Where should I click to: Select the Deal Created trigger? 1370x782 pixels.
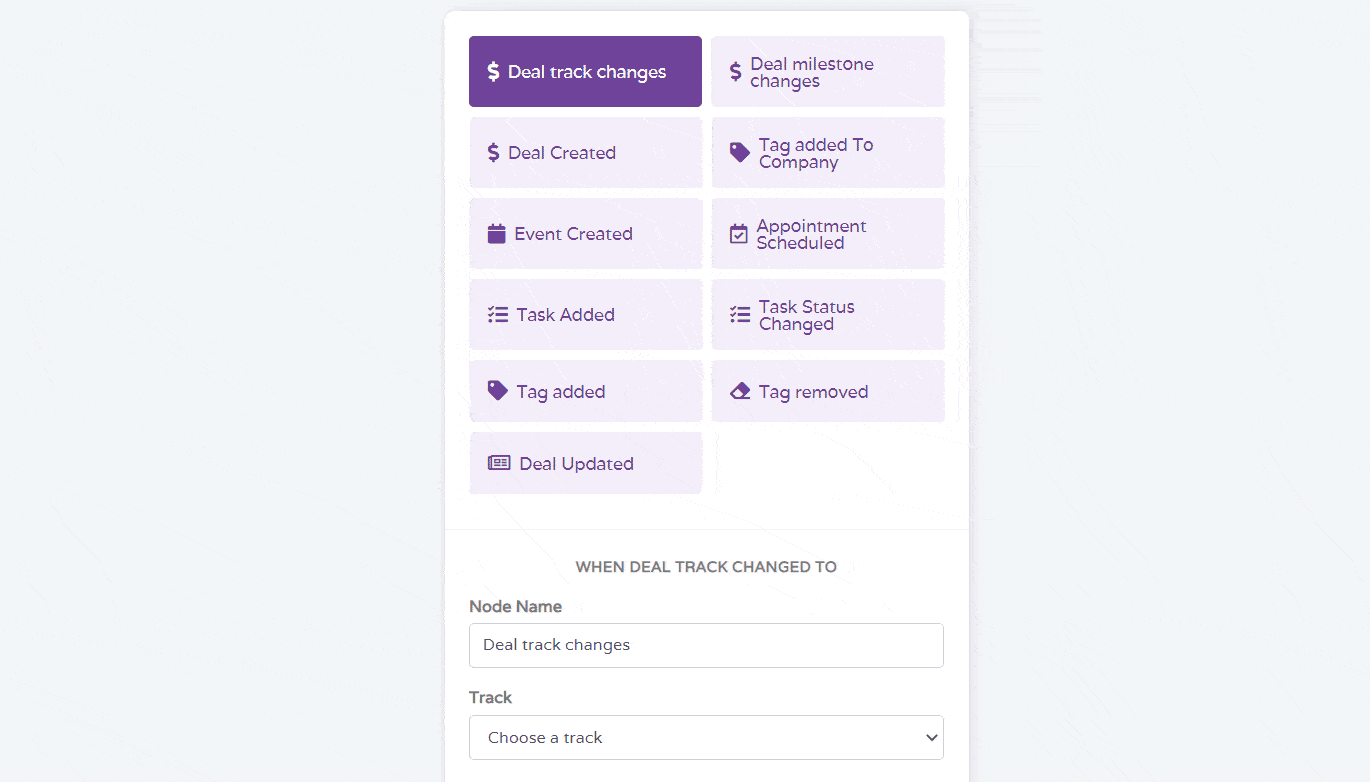pyautogui.click(x=585, y=152)
